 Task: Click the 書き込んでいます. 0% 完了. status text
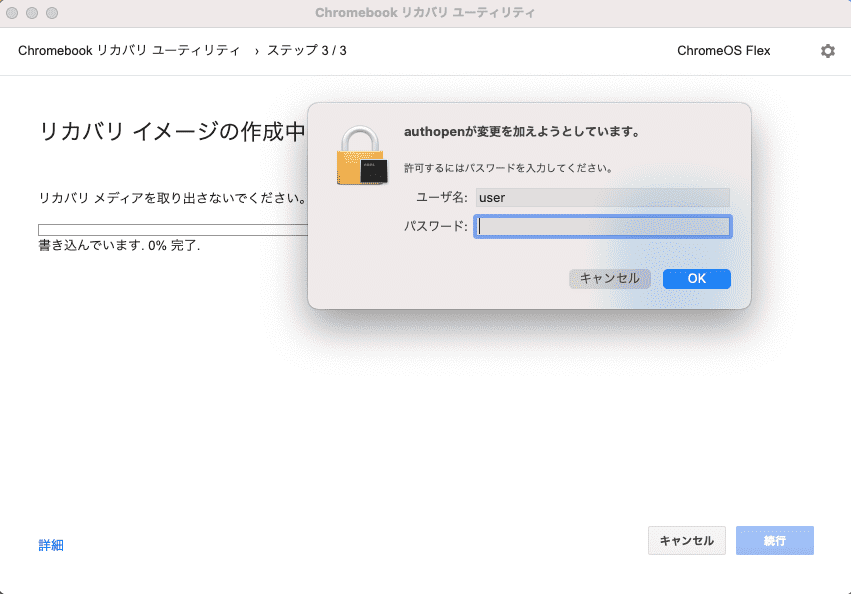pyautogui.click(x=119, y=245)
